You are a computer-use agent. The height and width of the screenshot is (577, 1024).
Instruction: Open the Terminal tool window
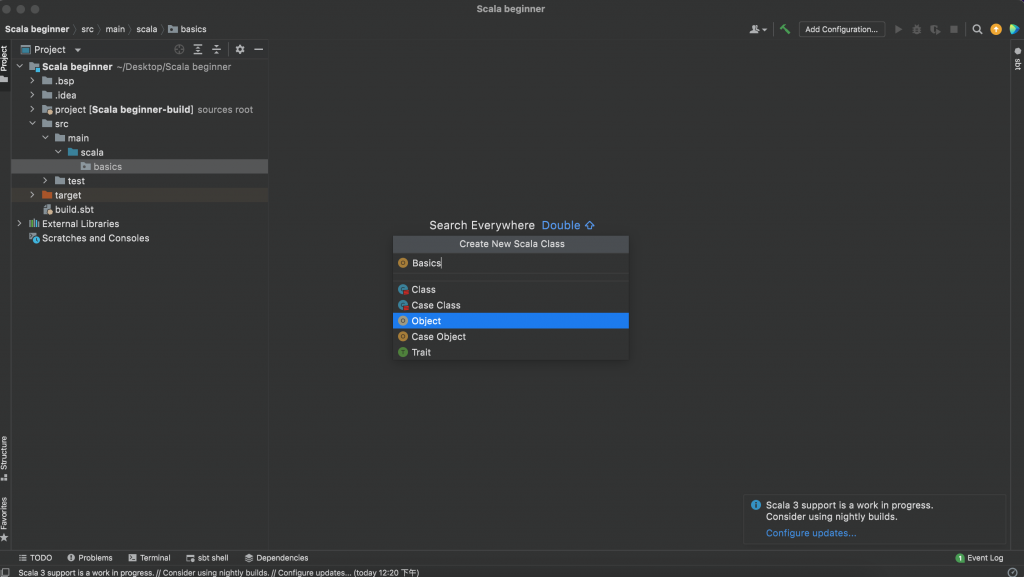coord(149,557)
